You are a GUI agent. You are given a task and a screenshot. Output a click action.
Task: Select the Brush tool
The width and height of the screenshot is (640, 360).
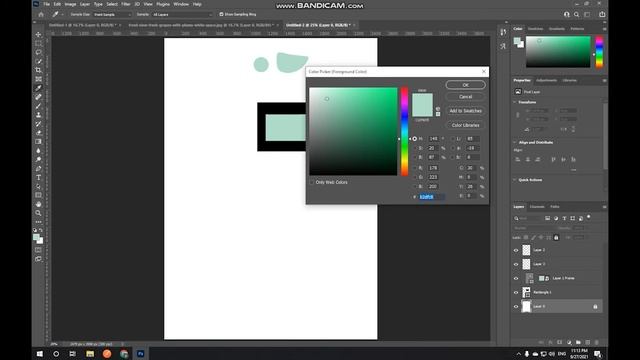pyautogui.click(x=38, y=106)
